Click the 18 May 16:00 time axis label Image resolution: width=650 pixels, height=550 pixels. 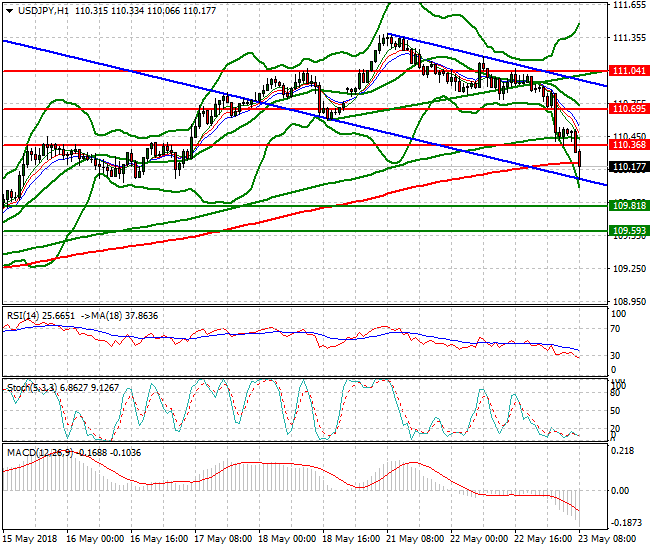pos(351,539)
